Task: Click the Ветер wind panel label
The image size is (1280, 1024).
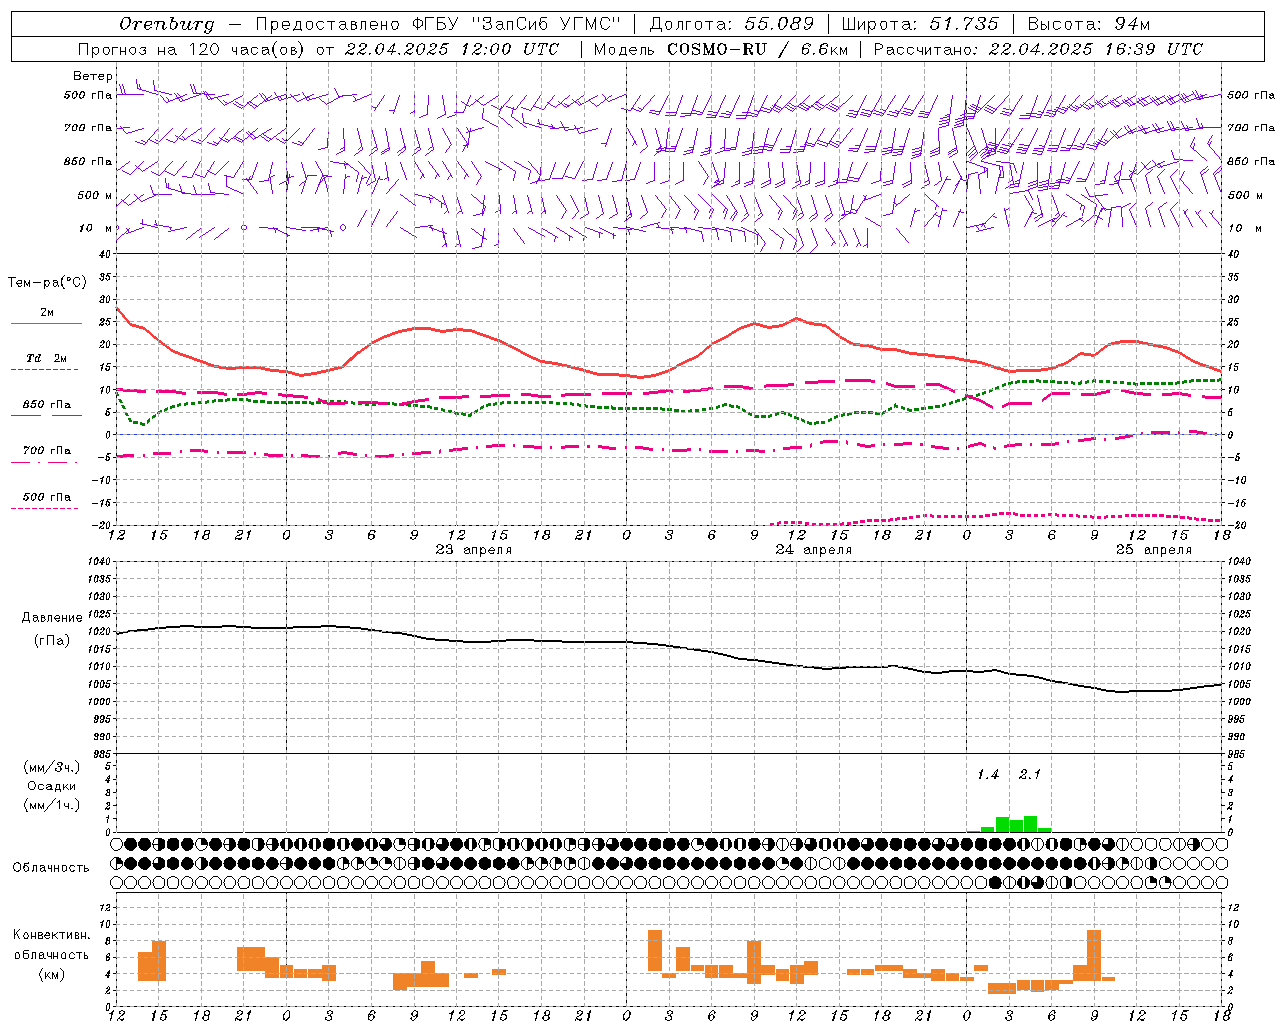Action: pyautogui.click(x=92, y=76)
